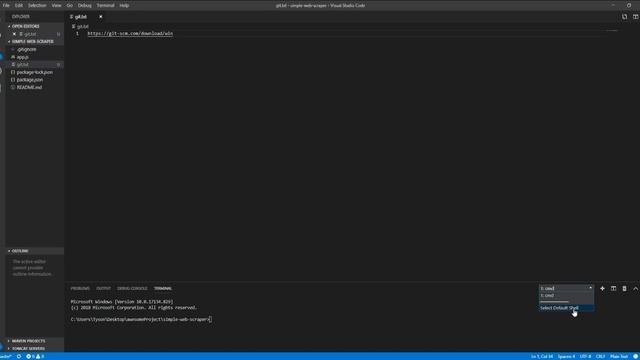Open package-lock.json file
Screen dimensions: 640x360
pyautogui.click(x=35, y=72)
